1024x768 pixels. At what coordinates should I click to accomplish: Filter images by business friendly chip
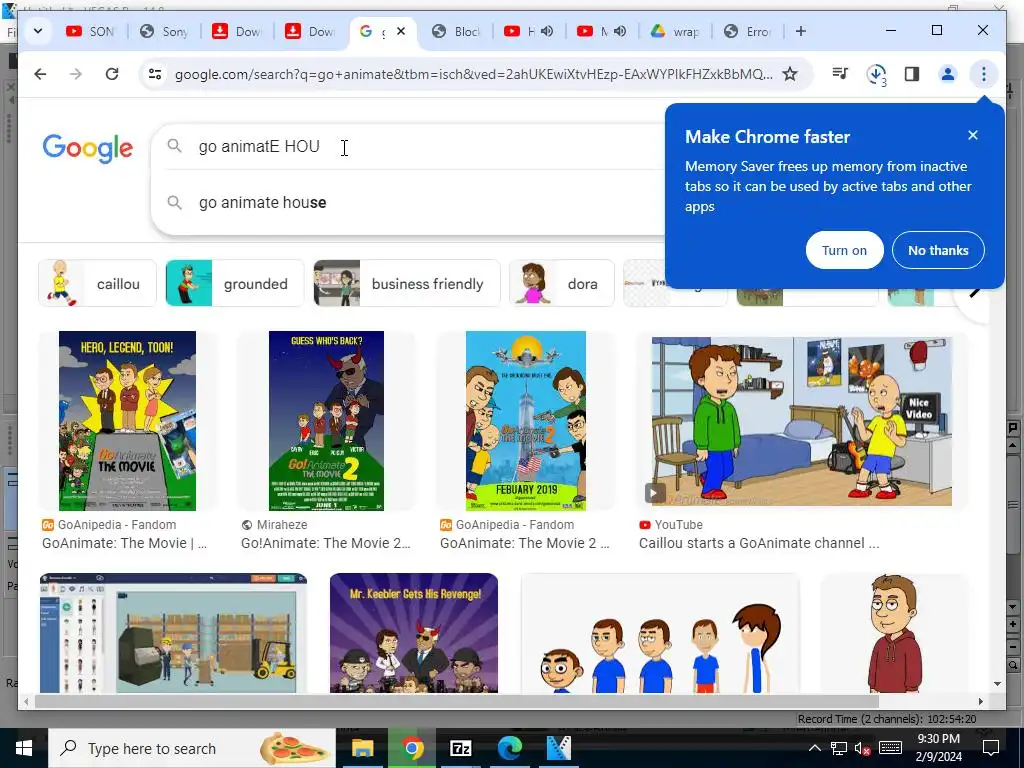tap(407, 283)
